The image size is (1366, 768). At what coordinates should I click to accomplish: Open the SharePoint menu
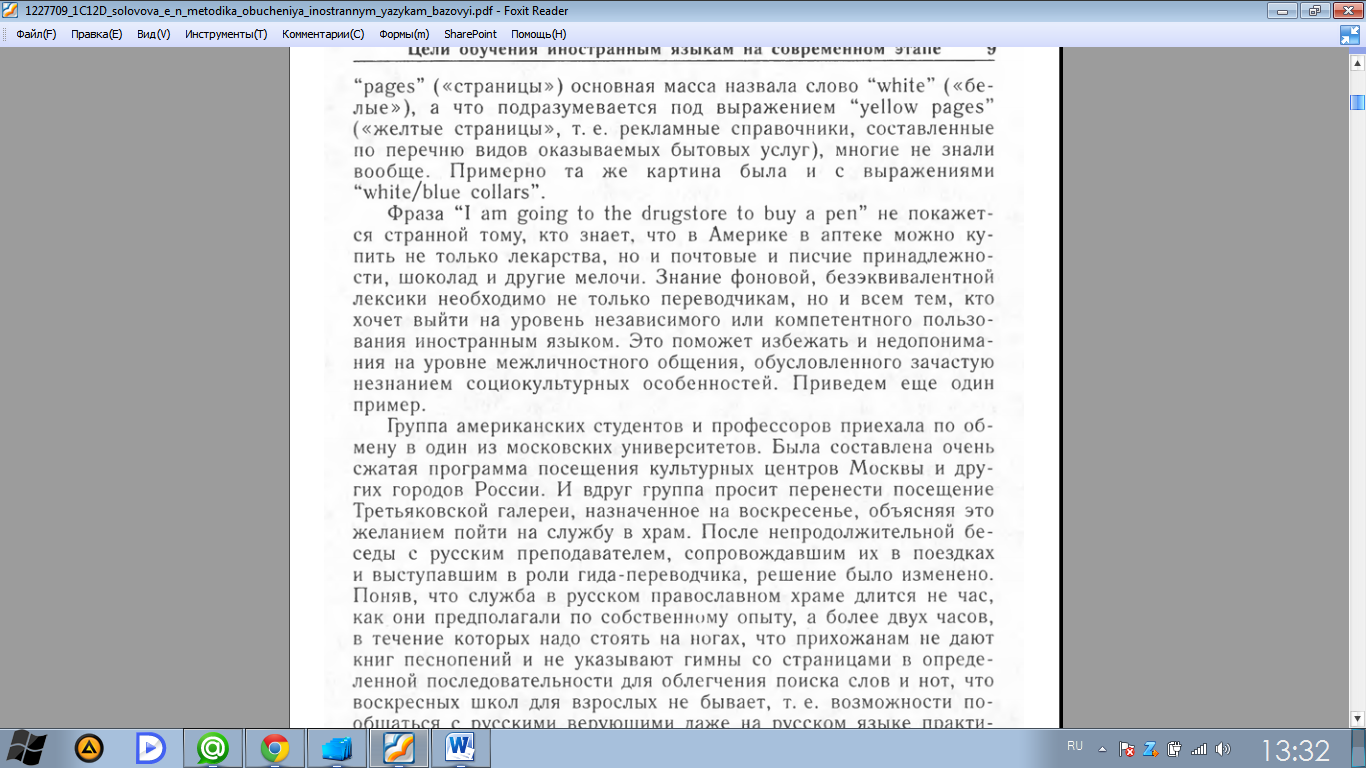[x=470, y=34]
